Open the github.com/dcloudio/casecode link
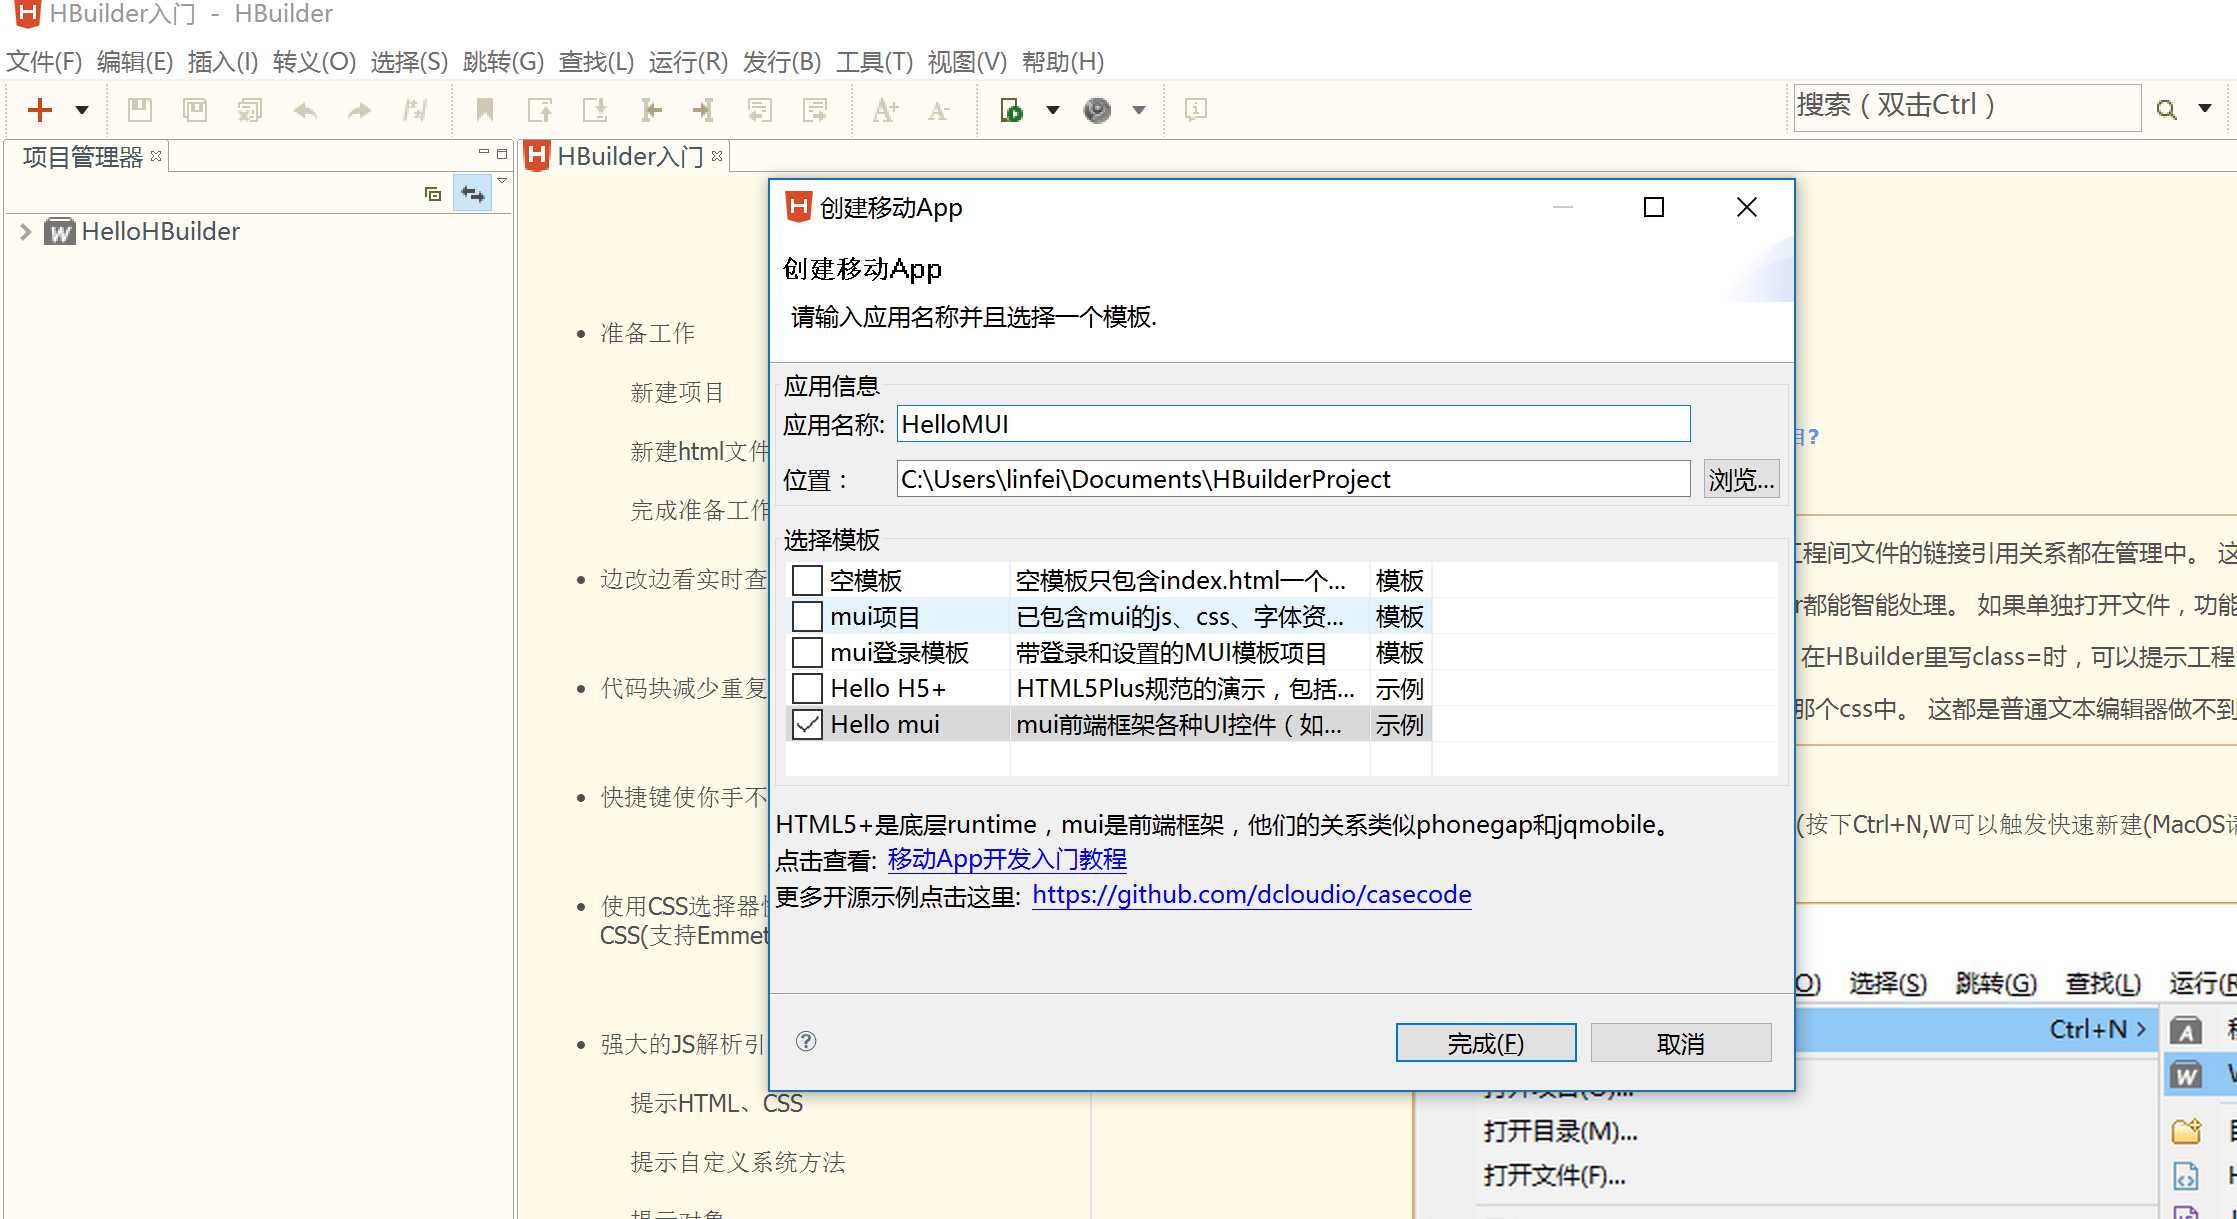 1252,894
